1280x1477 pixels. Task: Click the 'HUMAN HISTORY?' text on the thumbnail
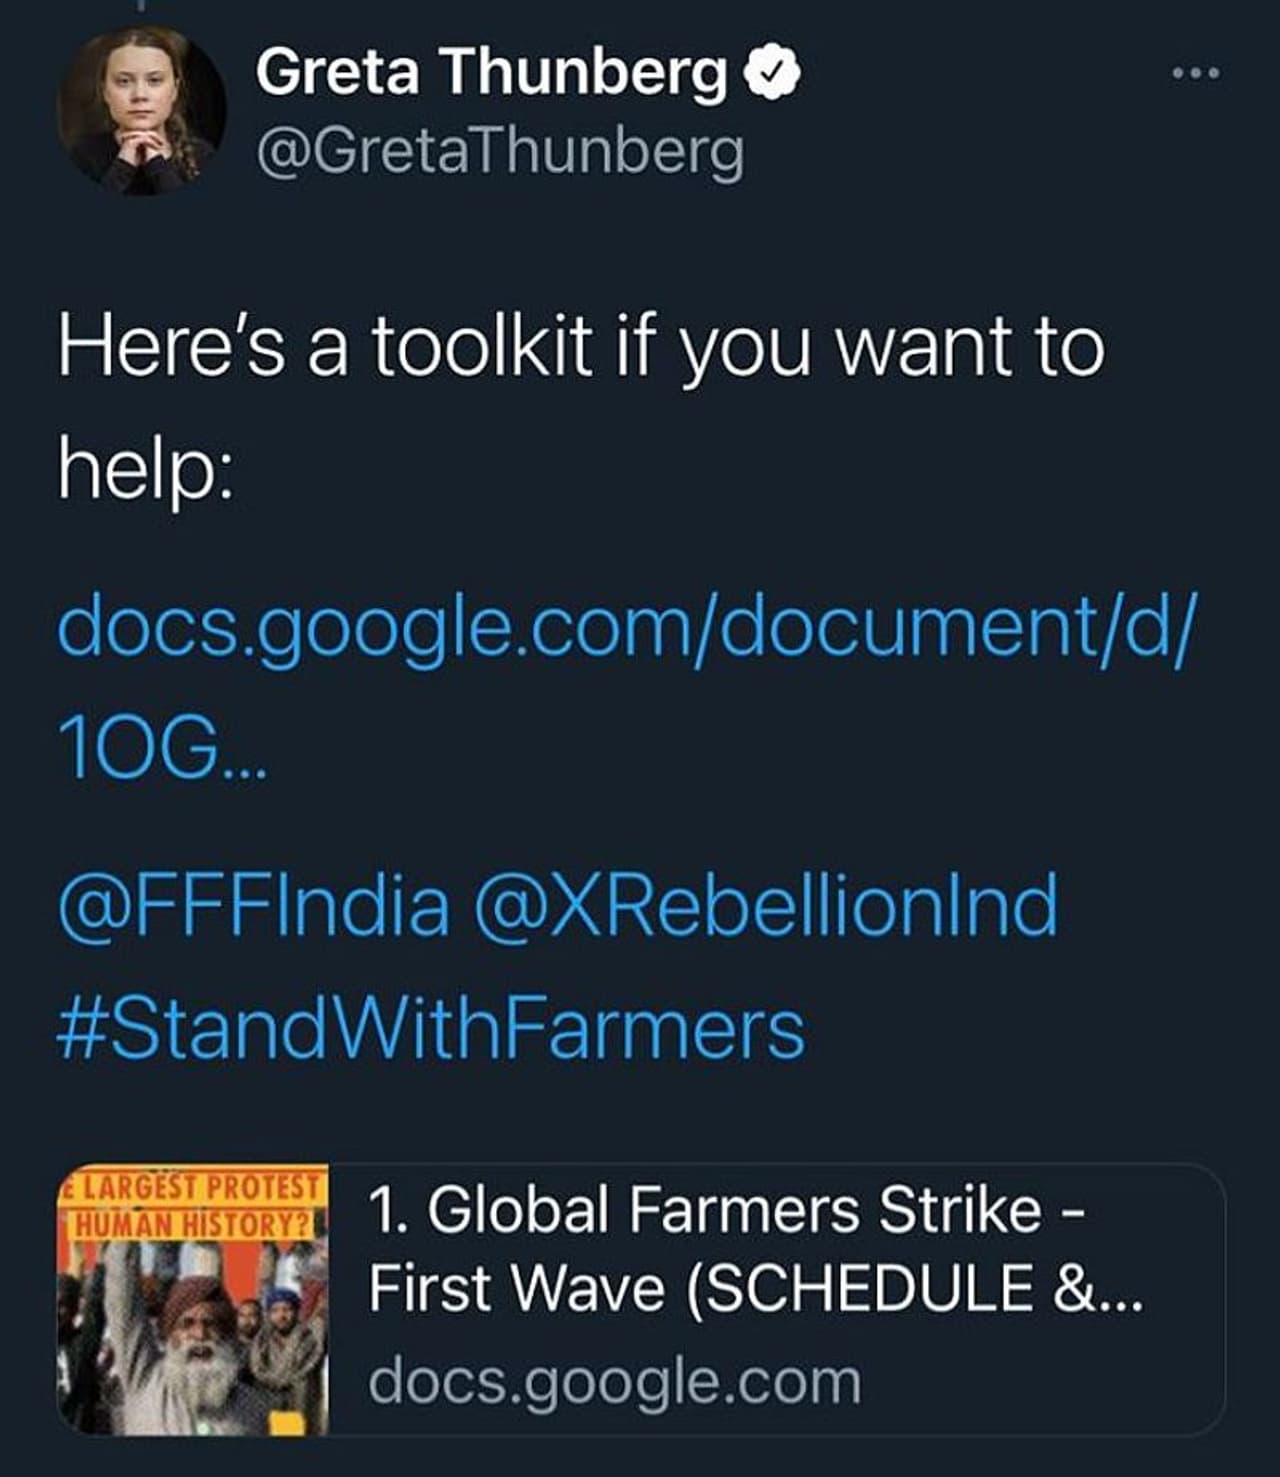(x=193, y=1222)
